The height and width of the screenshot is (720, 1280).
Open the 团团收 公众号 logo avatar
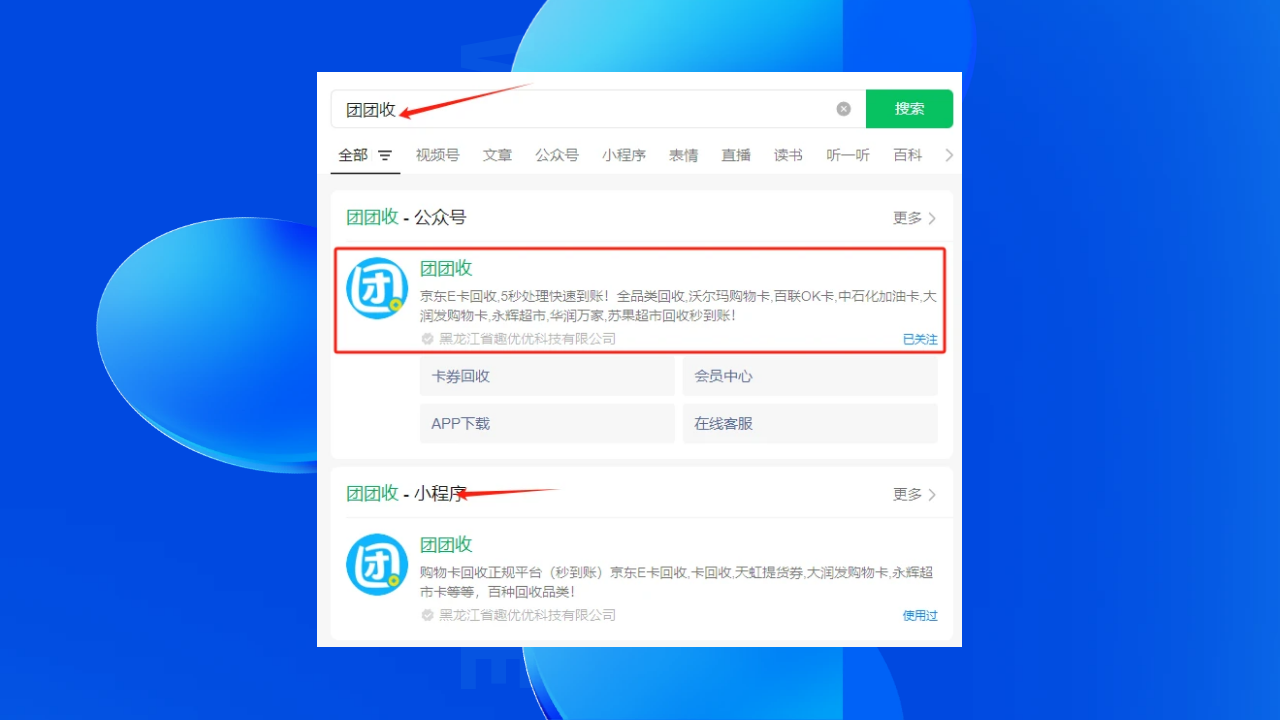[x=377, y=289]
